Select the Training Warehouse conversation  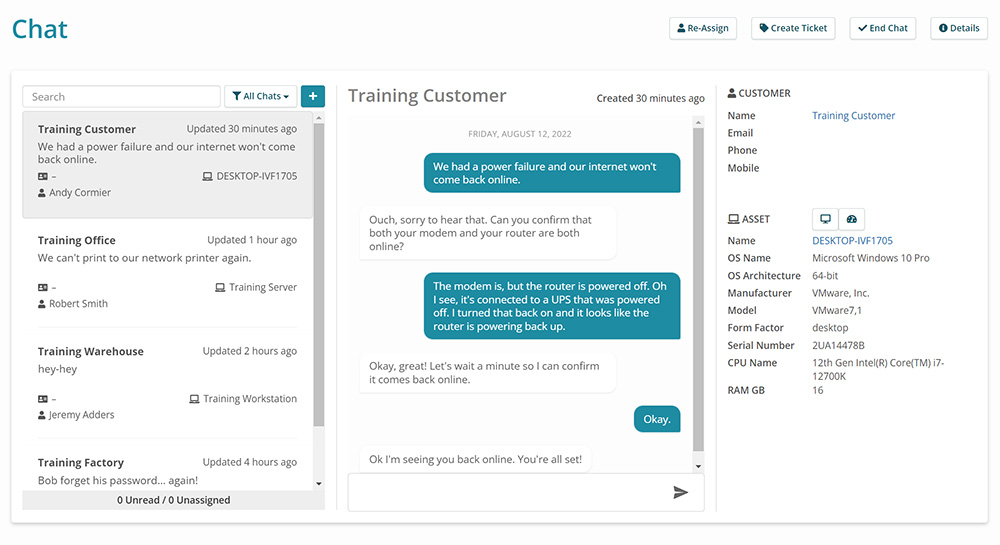[x=167, y=382]
